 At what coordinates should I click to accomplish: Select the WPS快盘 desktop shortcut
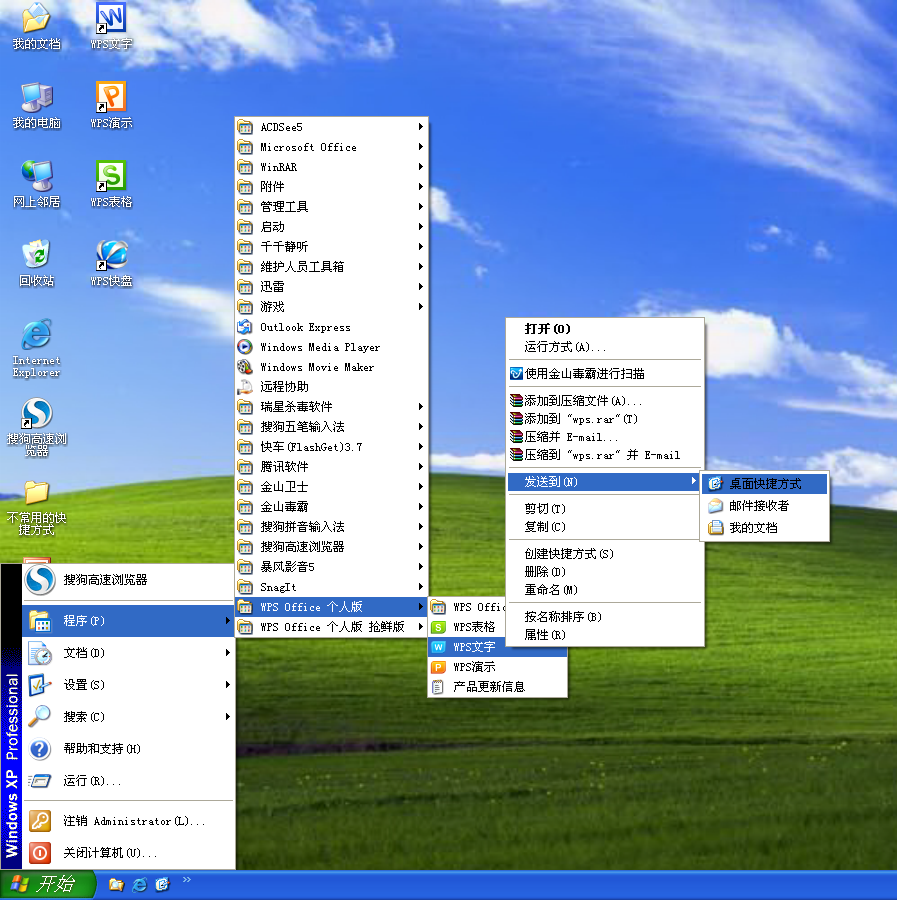pos(111,264)
